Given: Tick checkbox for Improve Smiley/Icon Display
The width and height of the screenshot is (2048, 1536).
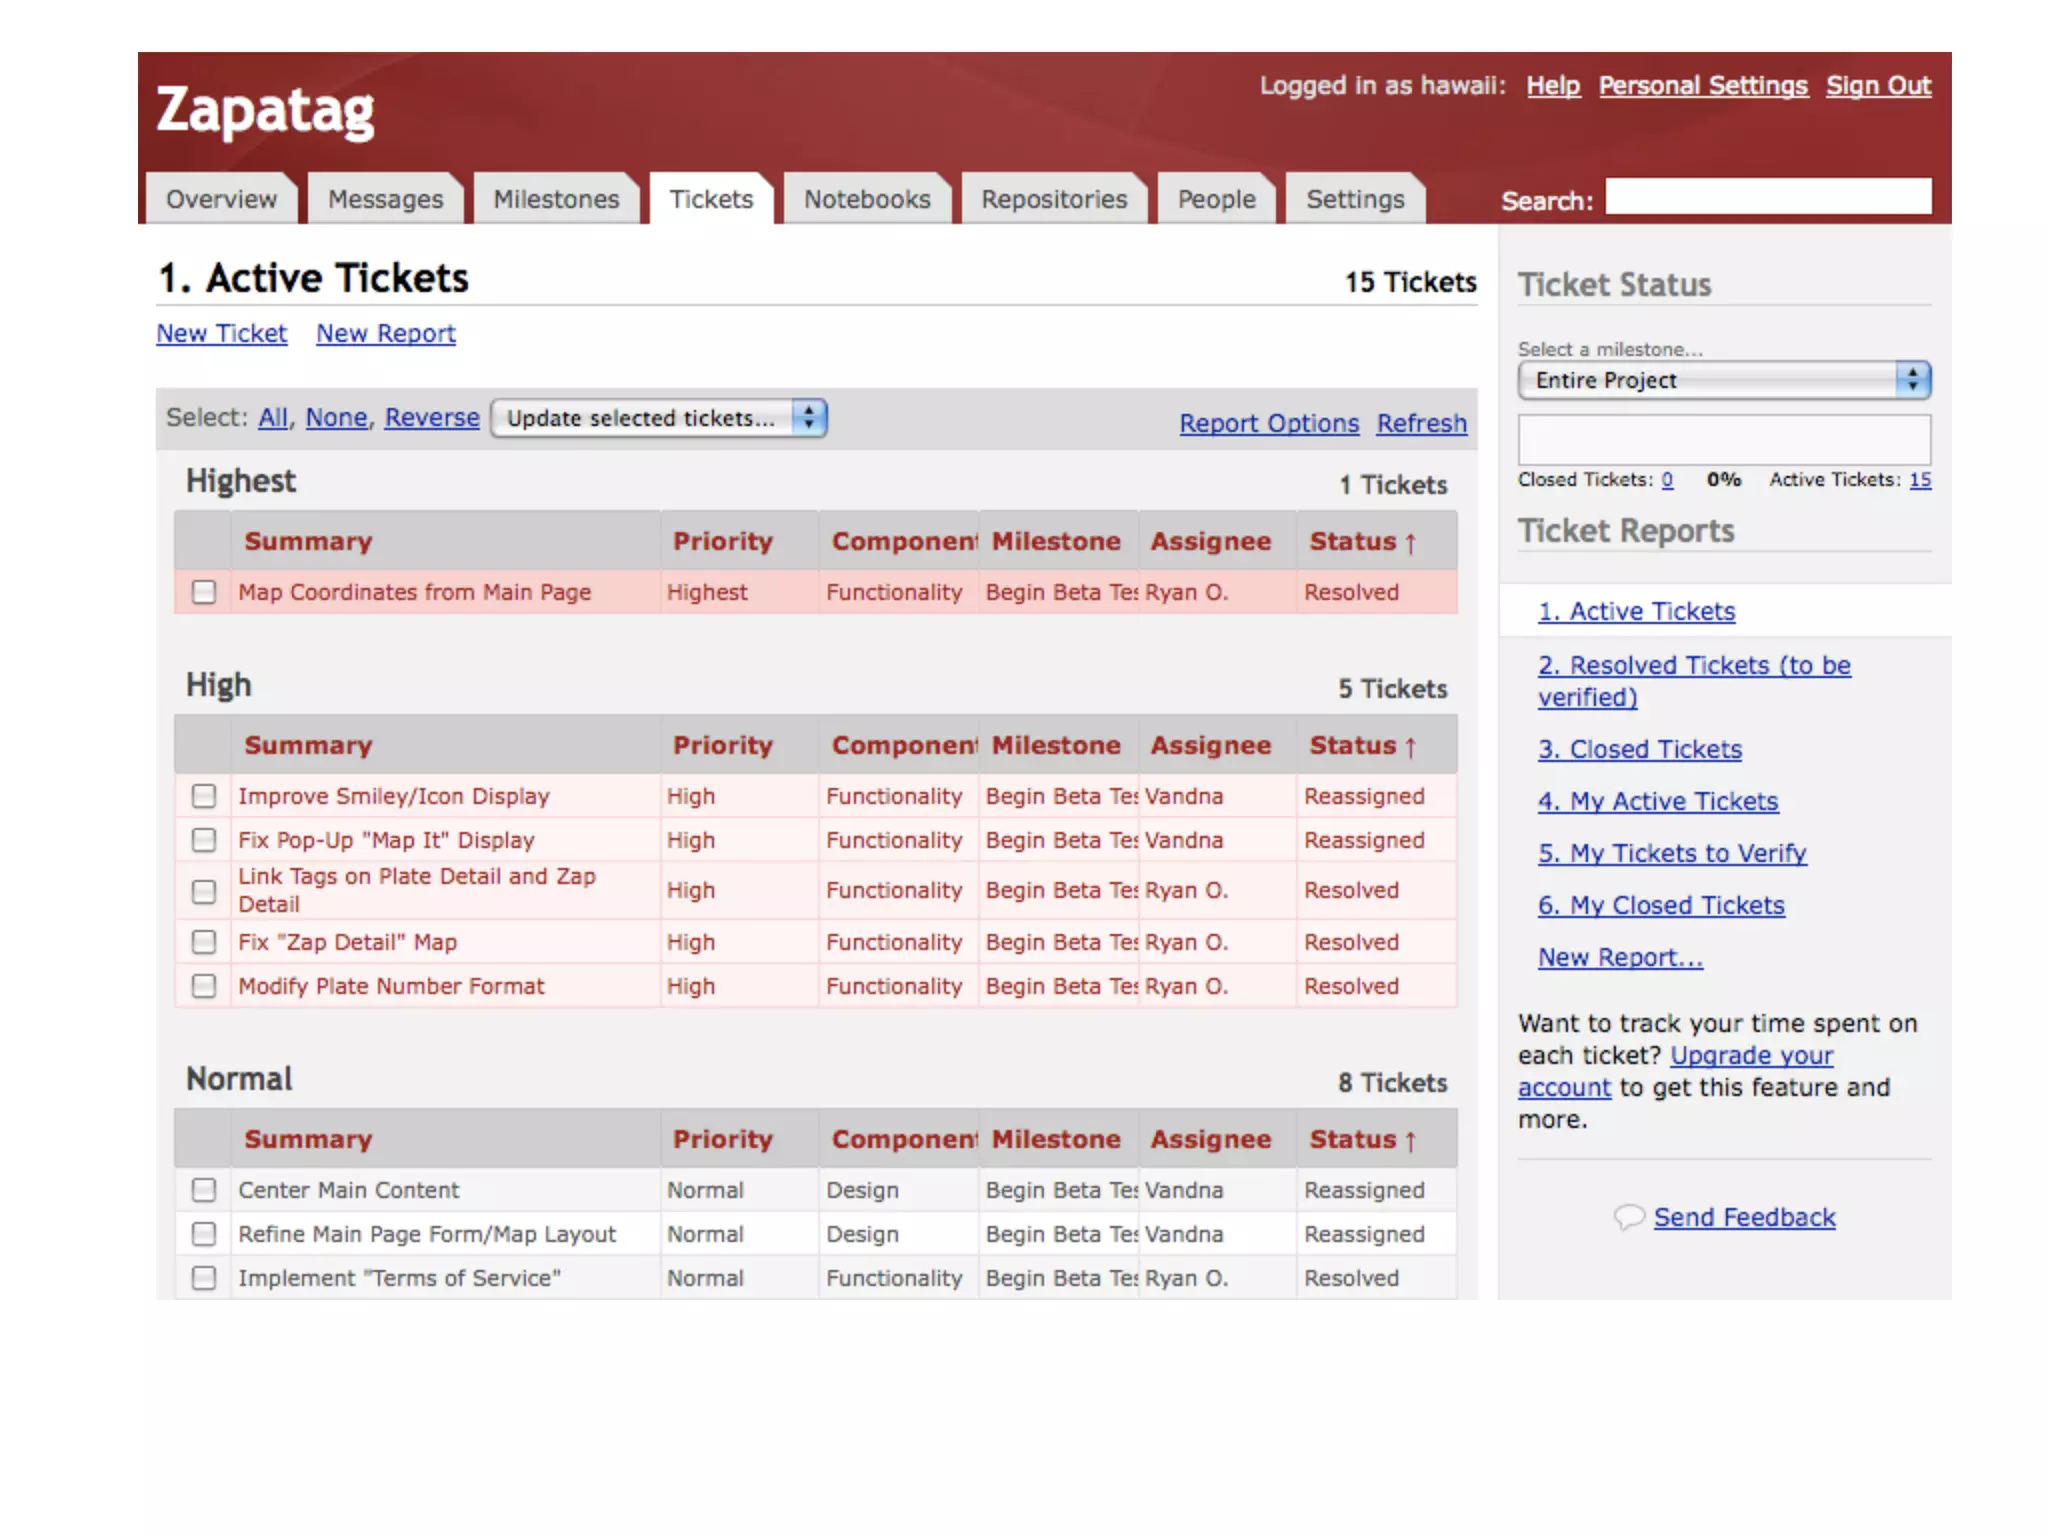Looking at the screenshot, I should tap(204, 796).
